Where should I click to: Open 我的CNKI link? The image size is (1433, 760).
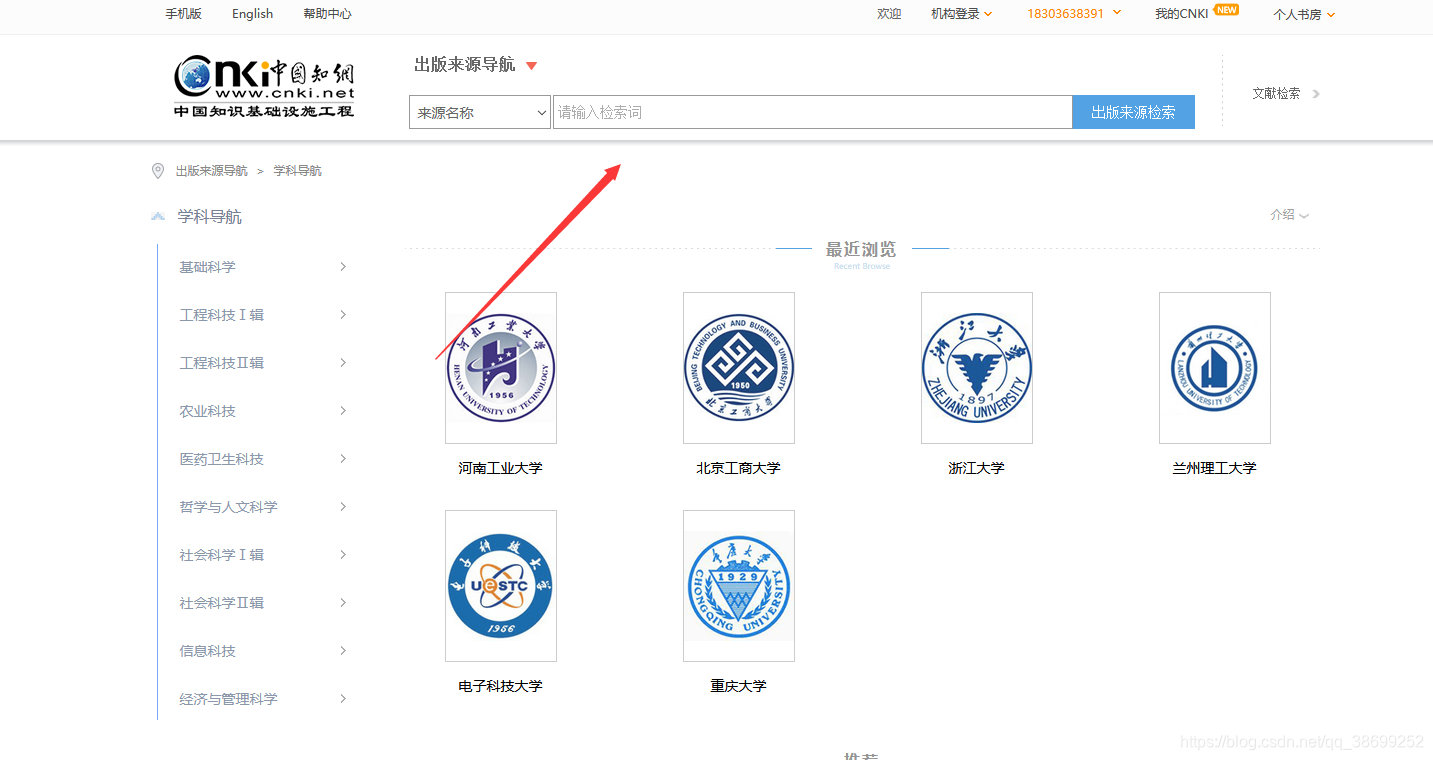pyautogui.click(x=1182, y=14)
